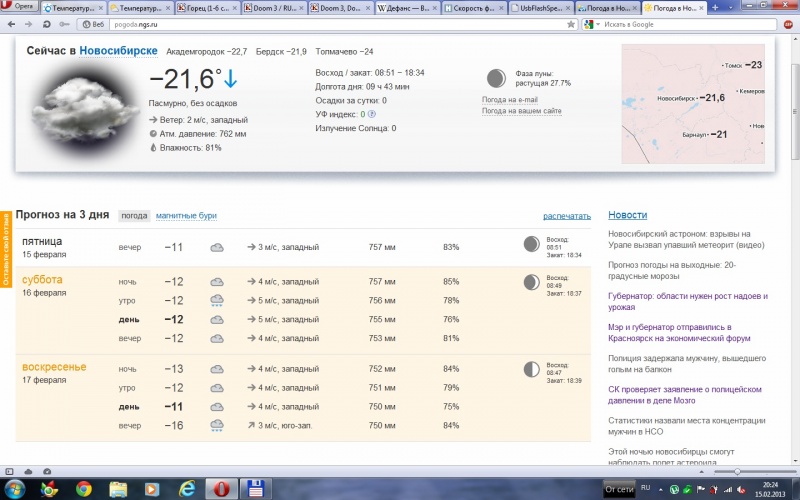The image size is (800, 500).
Task: Click the pogoda.ngs.ru address bar
Action: [337, 24]
